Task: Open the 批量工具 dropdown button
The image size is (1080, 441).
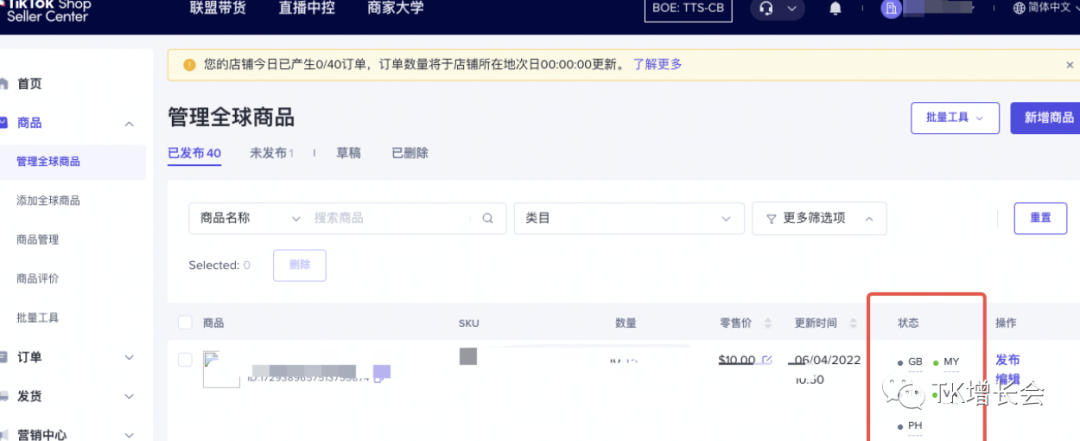Action: (954, 117)
